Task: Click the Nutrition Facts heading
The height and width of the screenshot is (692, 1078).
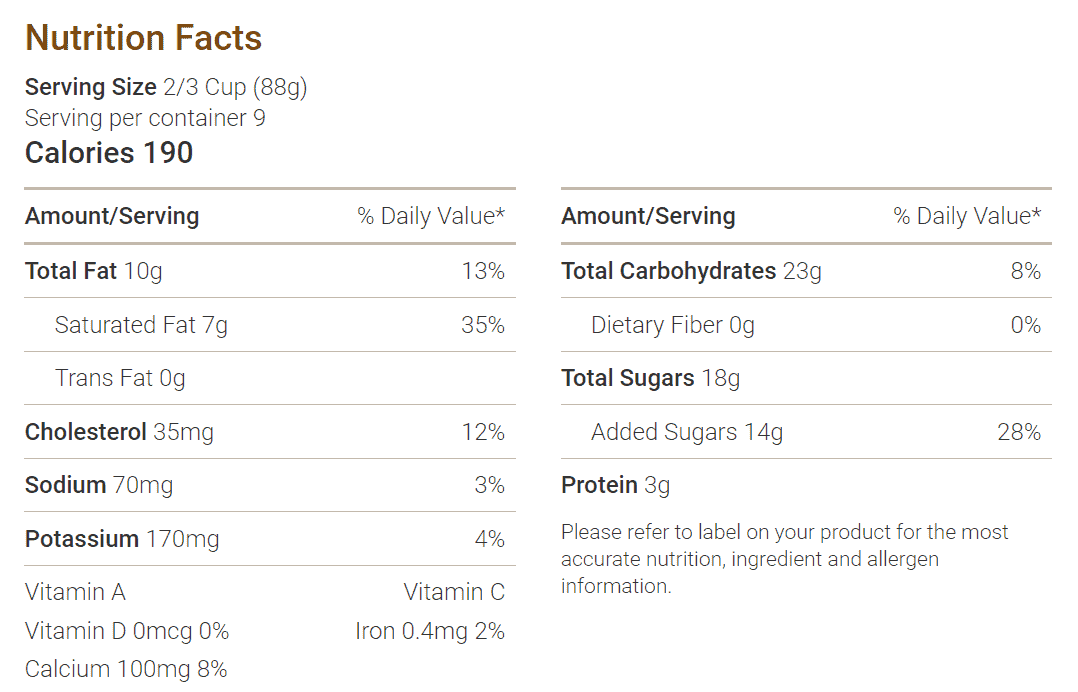Action: [x=143, y=38]
